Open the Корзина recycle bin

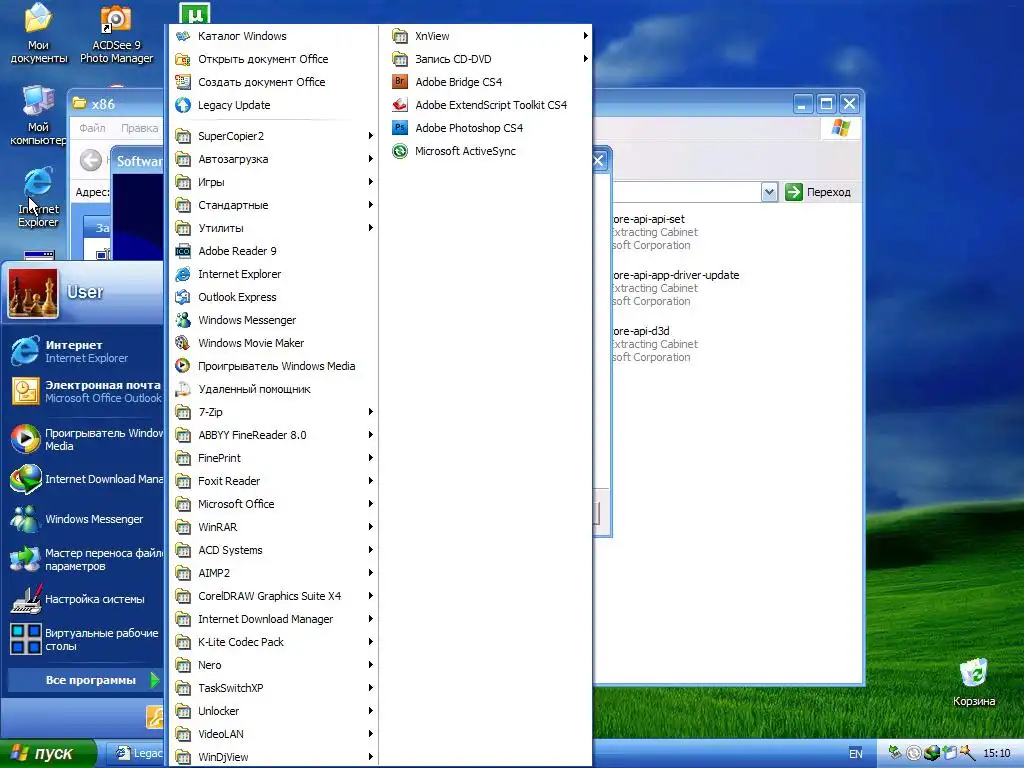click(974, 682)
